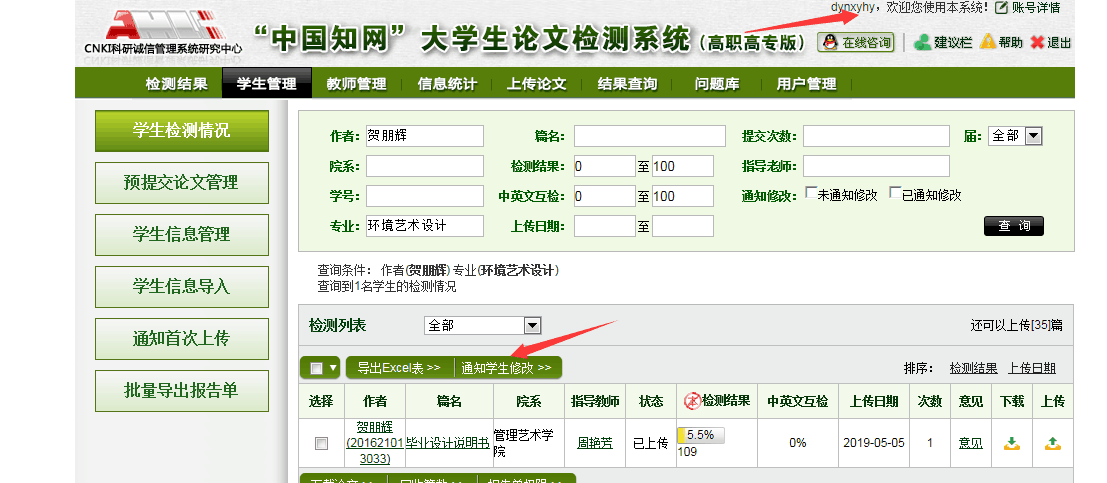Click the QQ penguin online consultation icon

tap(829, 42)
